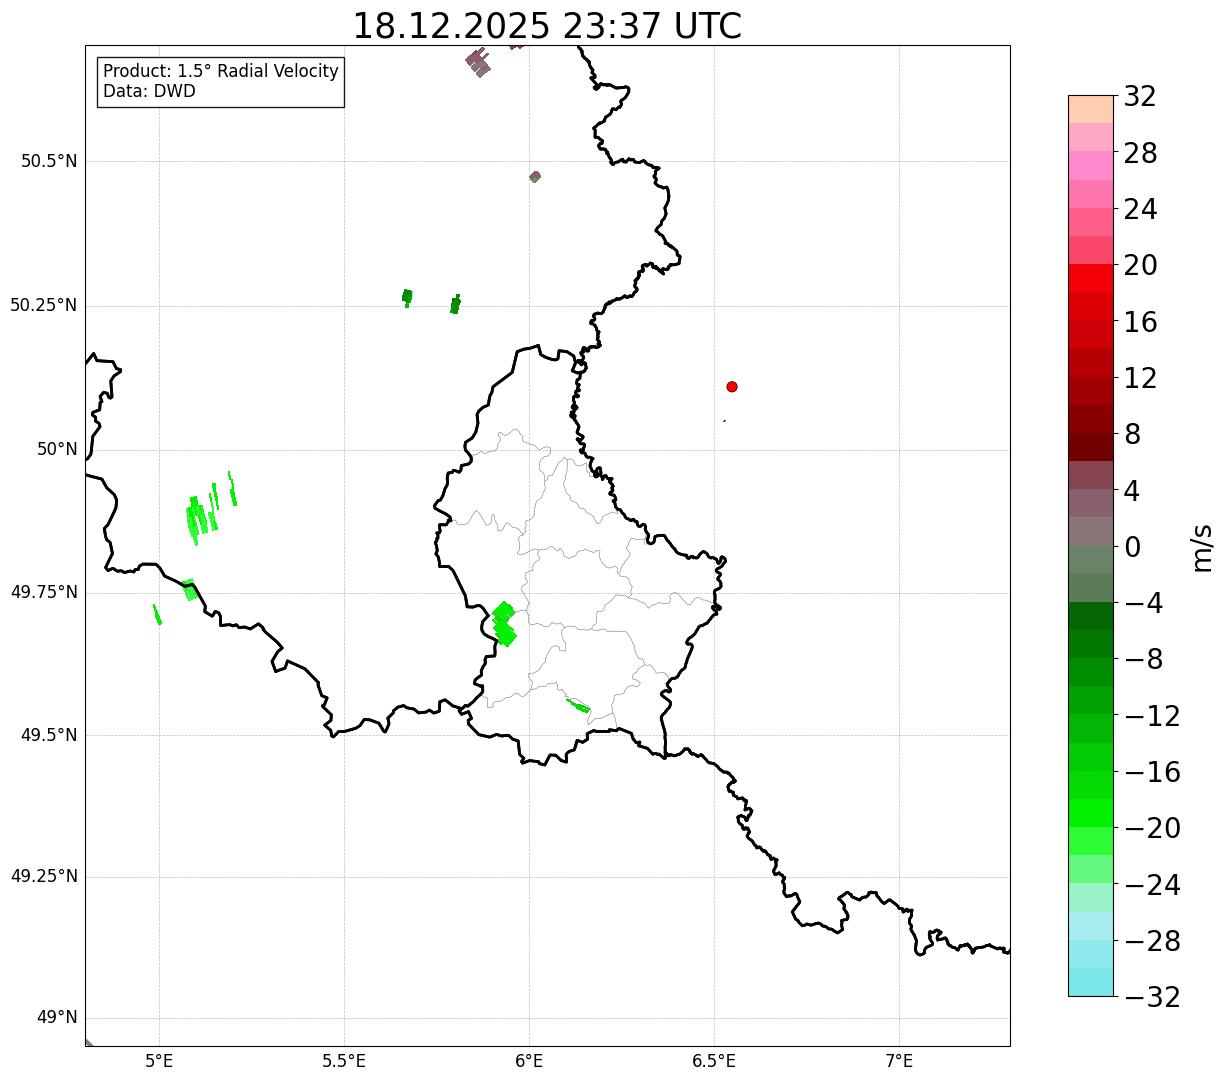1225x1081 pixels.
Task: Click the colorbar tick label 32
Action: pyautogui.click(x=1140, y=97)
